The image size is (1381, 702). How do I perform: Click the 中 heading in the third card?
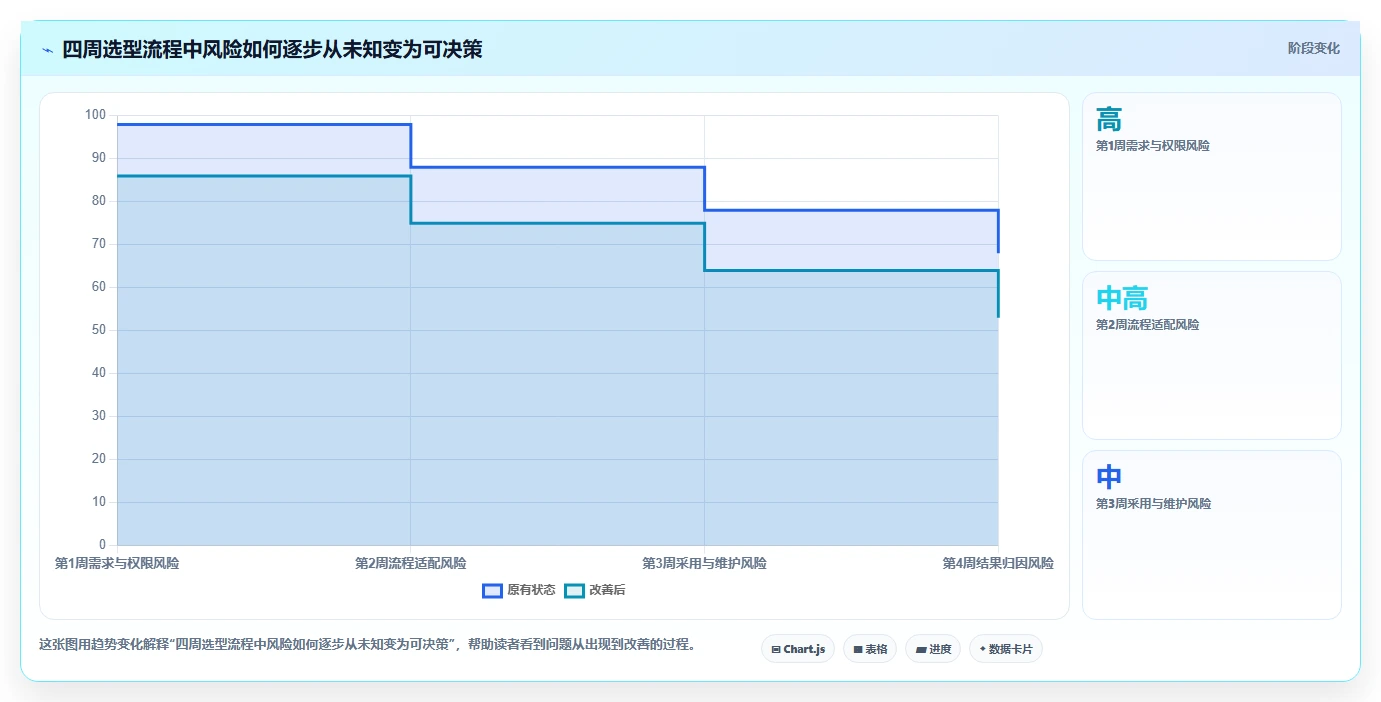tap(1109, 477)
